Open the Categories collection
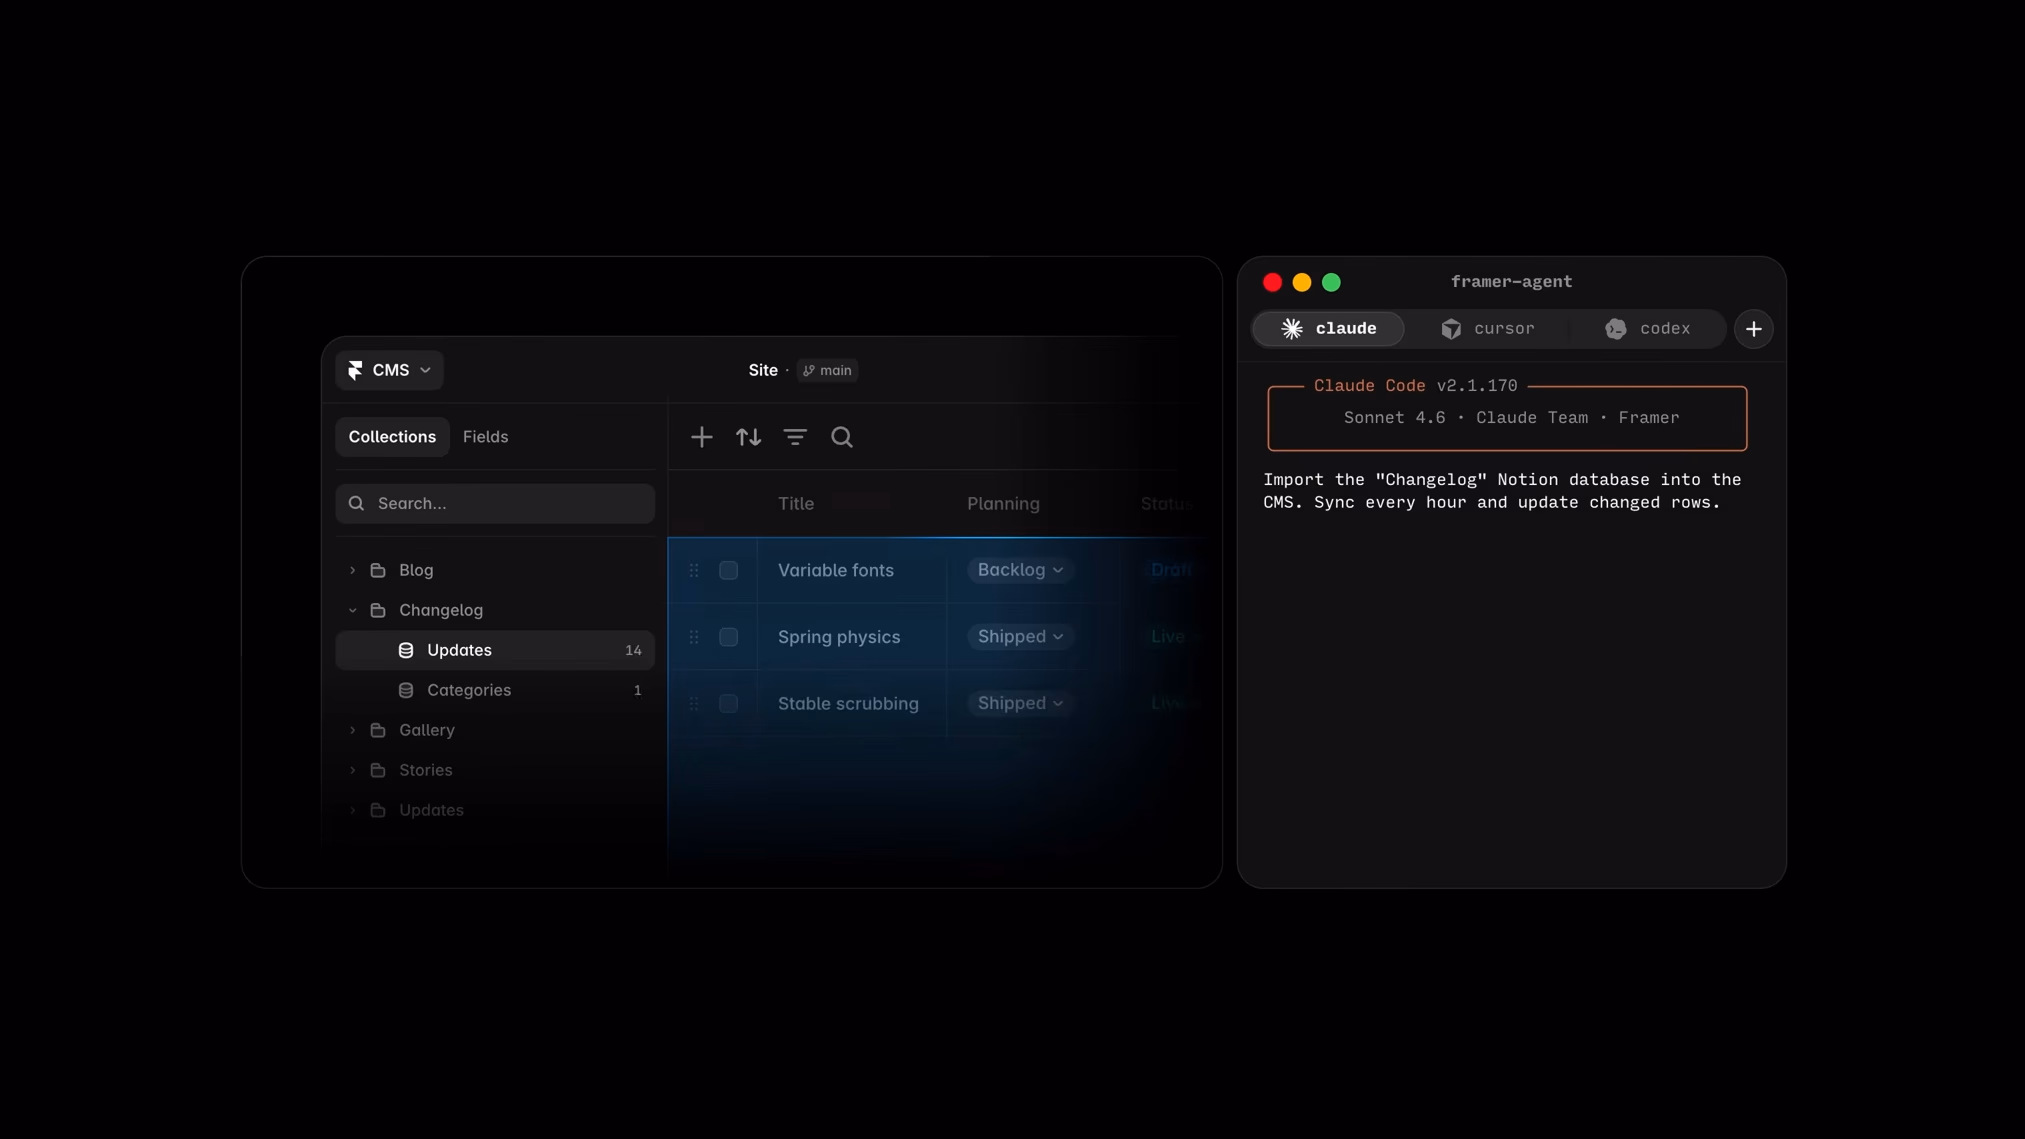The image size is (2025, 1139). (495, 690)
